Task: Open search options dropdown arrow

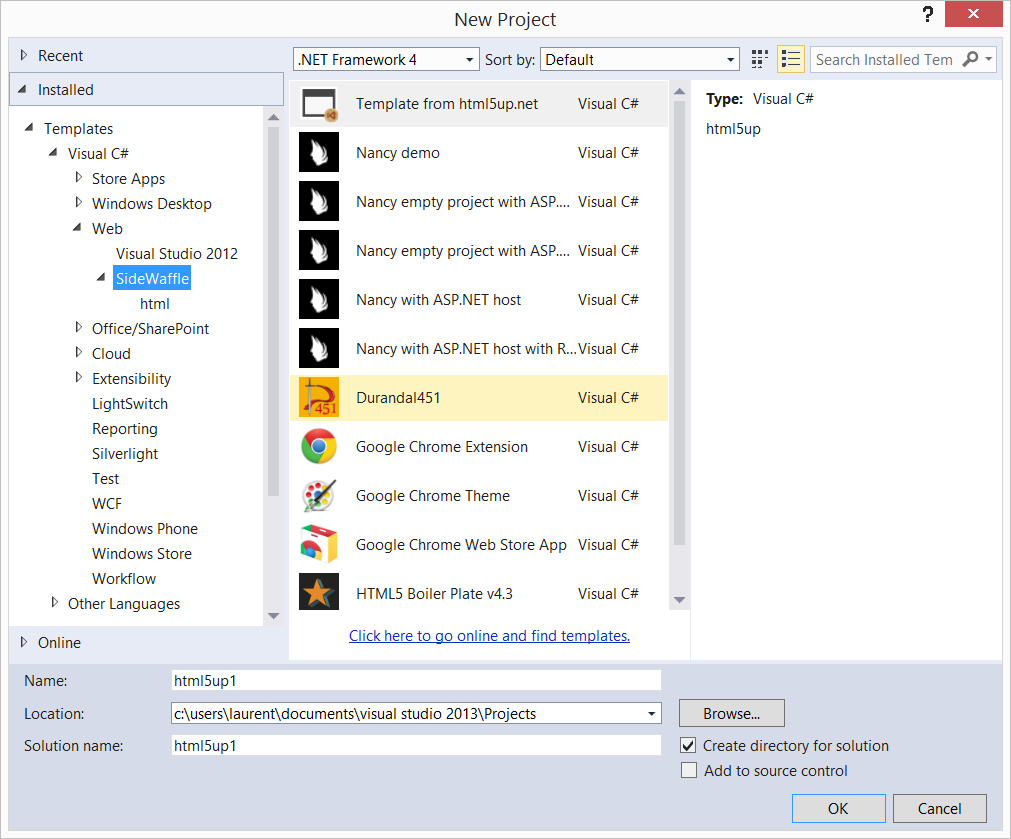Action: [988, 59]
